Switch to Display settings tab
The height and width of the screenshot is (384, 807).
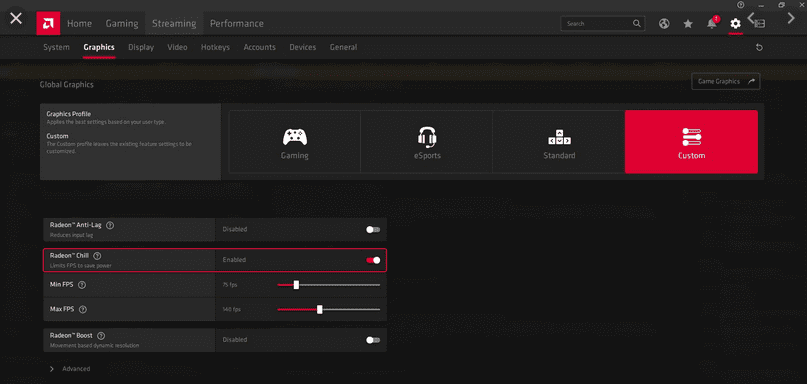pyautogui.click(x=141, y=47)
